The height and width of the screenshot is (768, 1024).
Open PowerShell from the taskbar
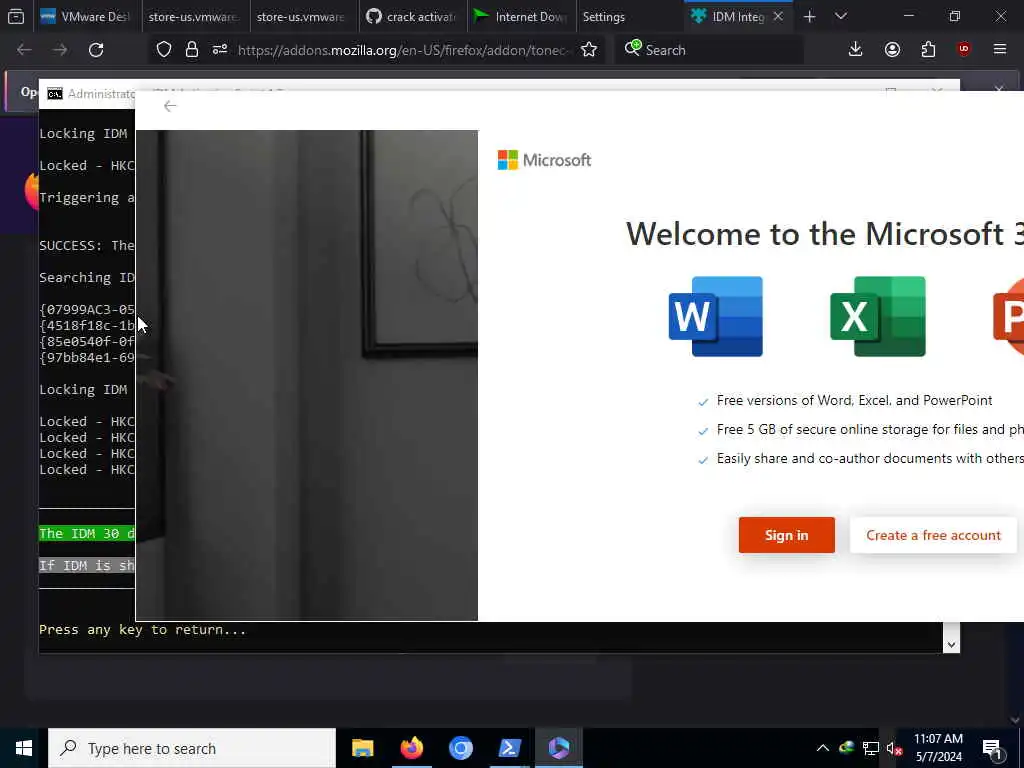click(x=509, y=748)
